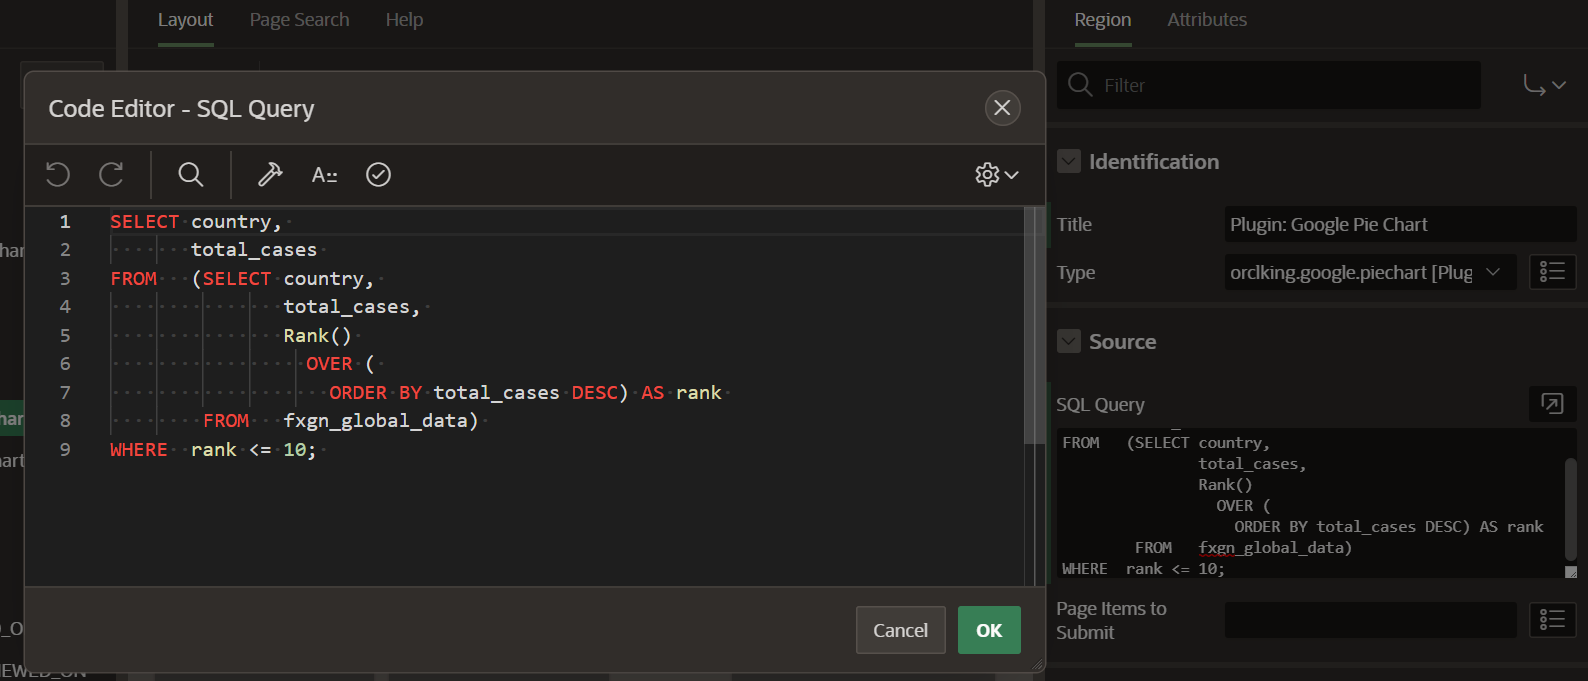
Task: Open the editor settings gear menu
Action: [x=997, y=175]
